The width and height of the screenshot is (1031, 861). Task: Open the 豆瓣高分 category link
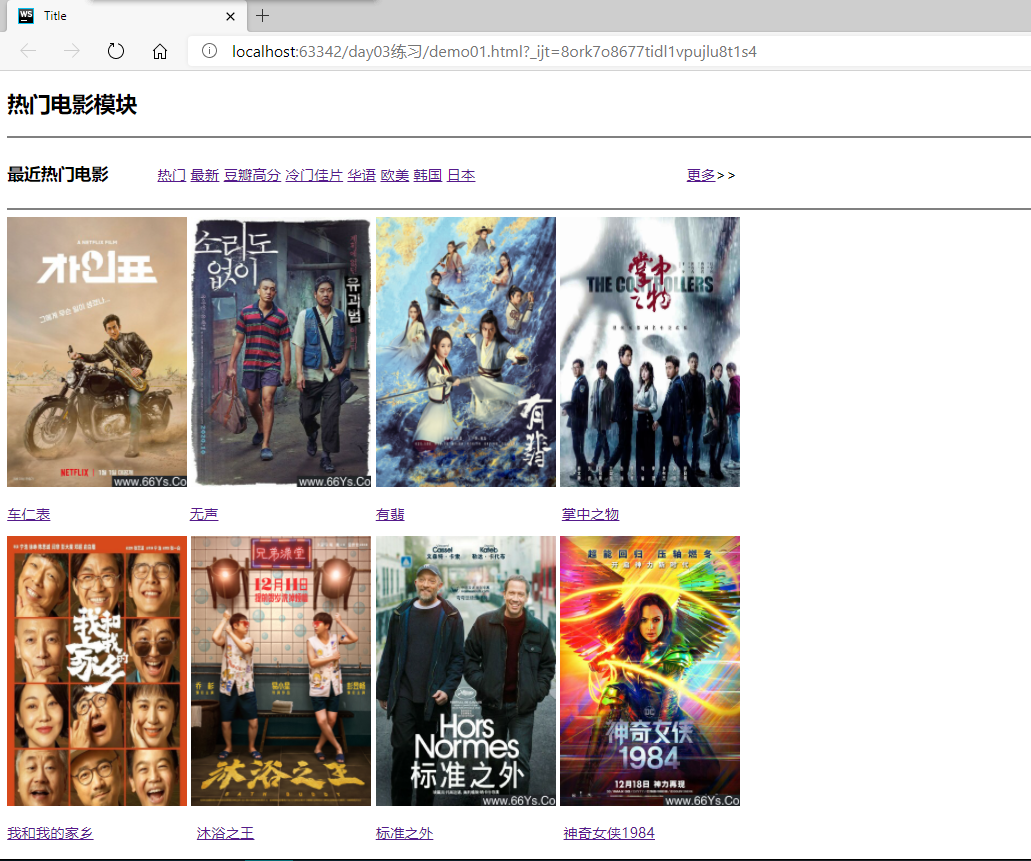point(252,175)
